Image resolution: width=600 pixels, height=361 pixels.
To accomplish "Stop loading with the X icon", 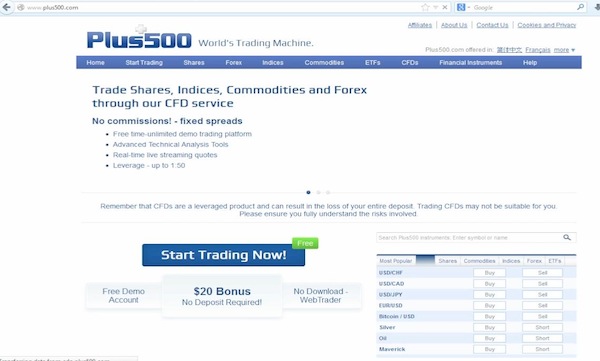I will (445, 7).
